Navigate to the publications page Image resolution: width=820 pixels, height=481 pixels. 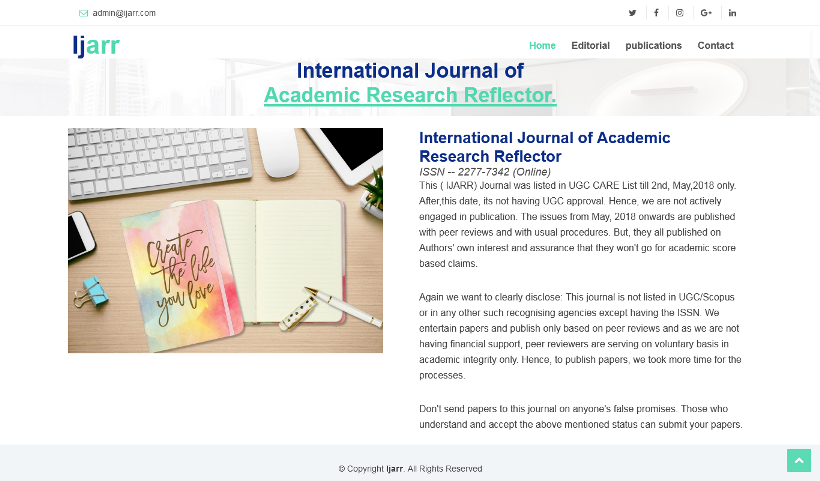tap(653, 46)
